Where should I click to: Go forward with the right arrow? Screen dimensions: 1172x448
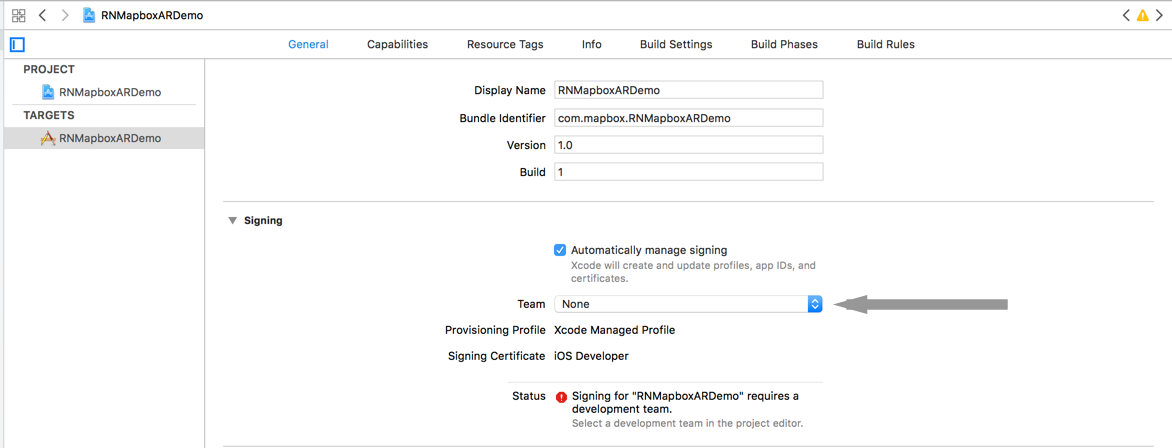(x=65, y=16)
